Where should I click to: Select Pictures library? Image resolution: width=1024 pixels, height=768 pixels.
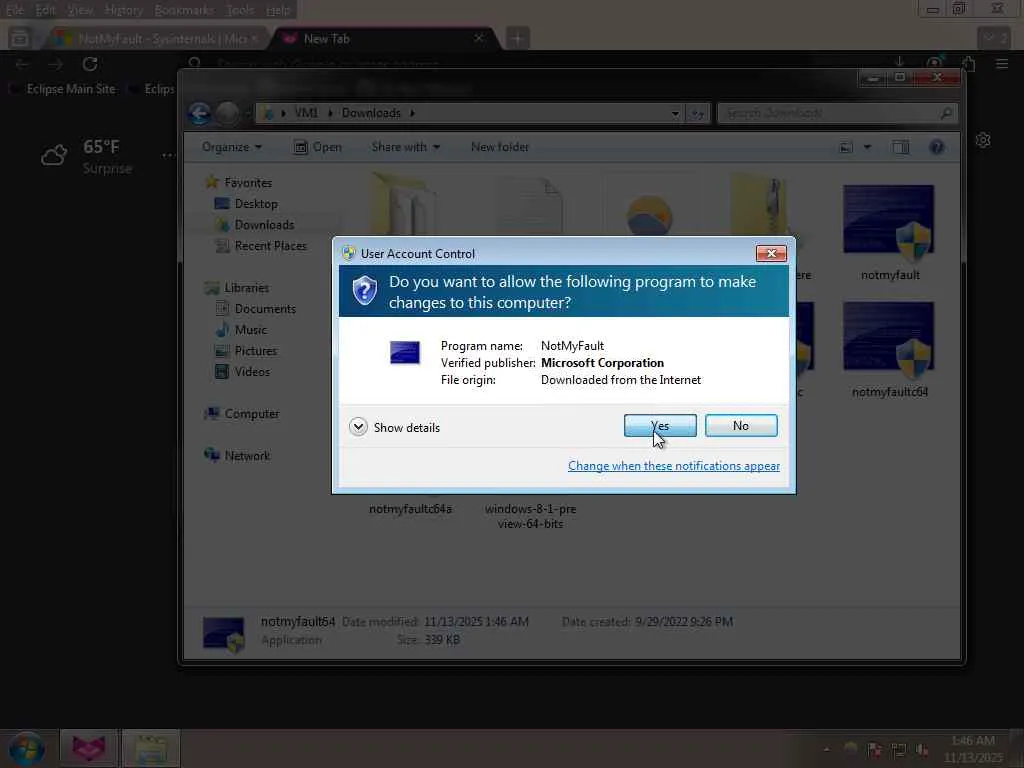point(255,351)
